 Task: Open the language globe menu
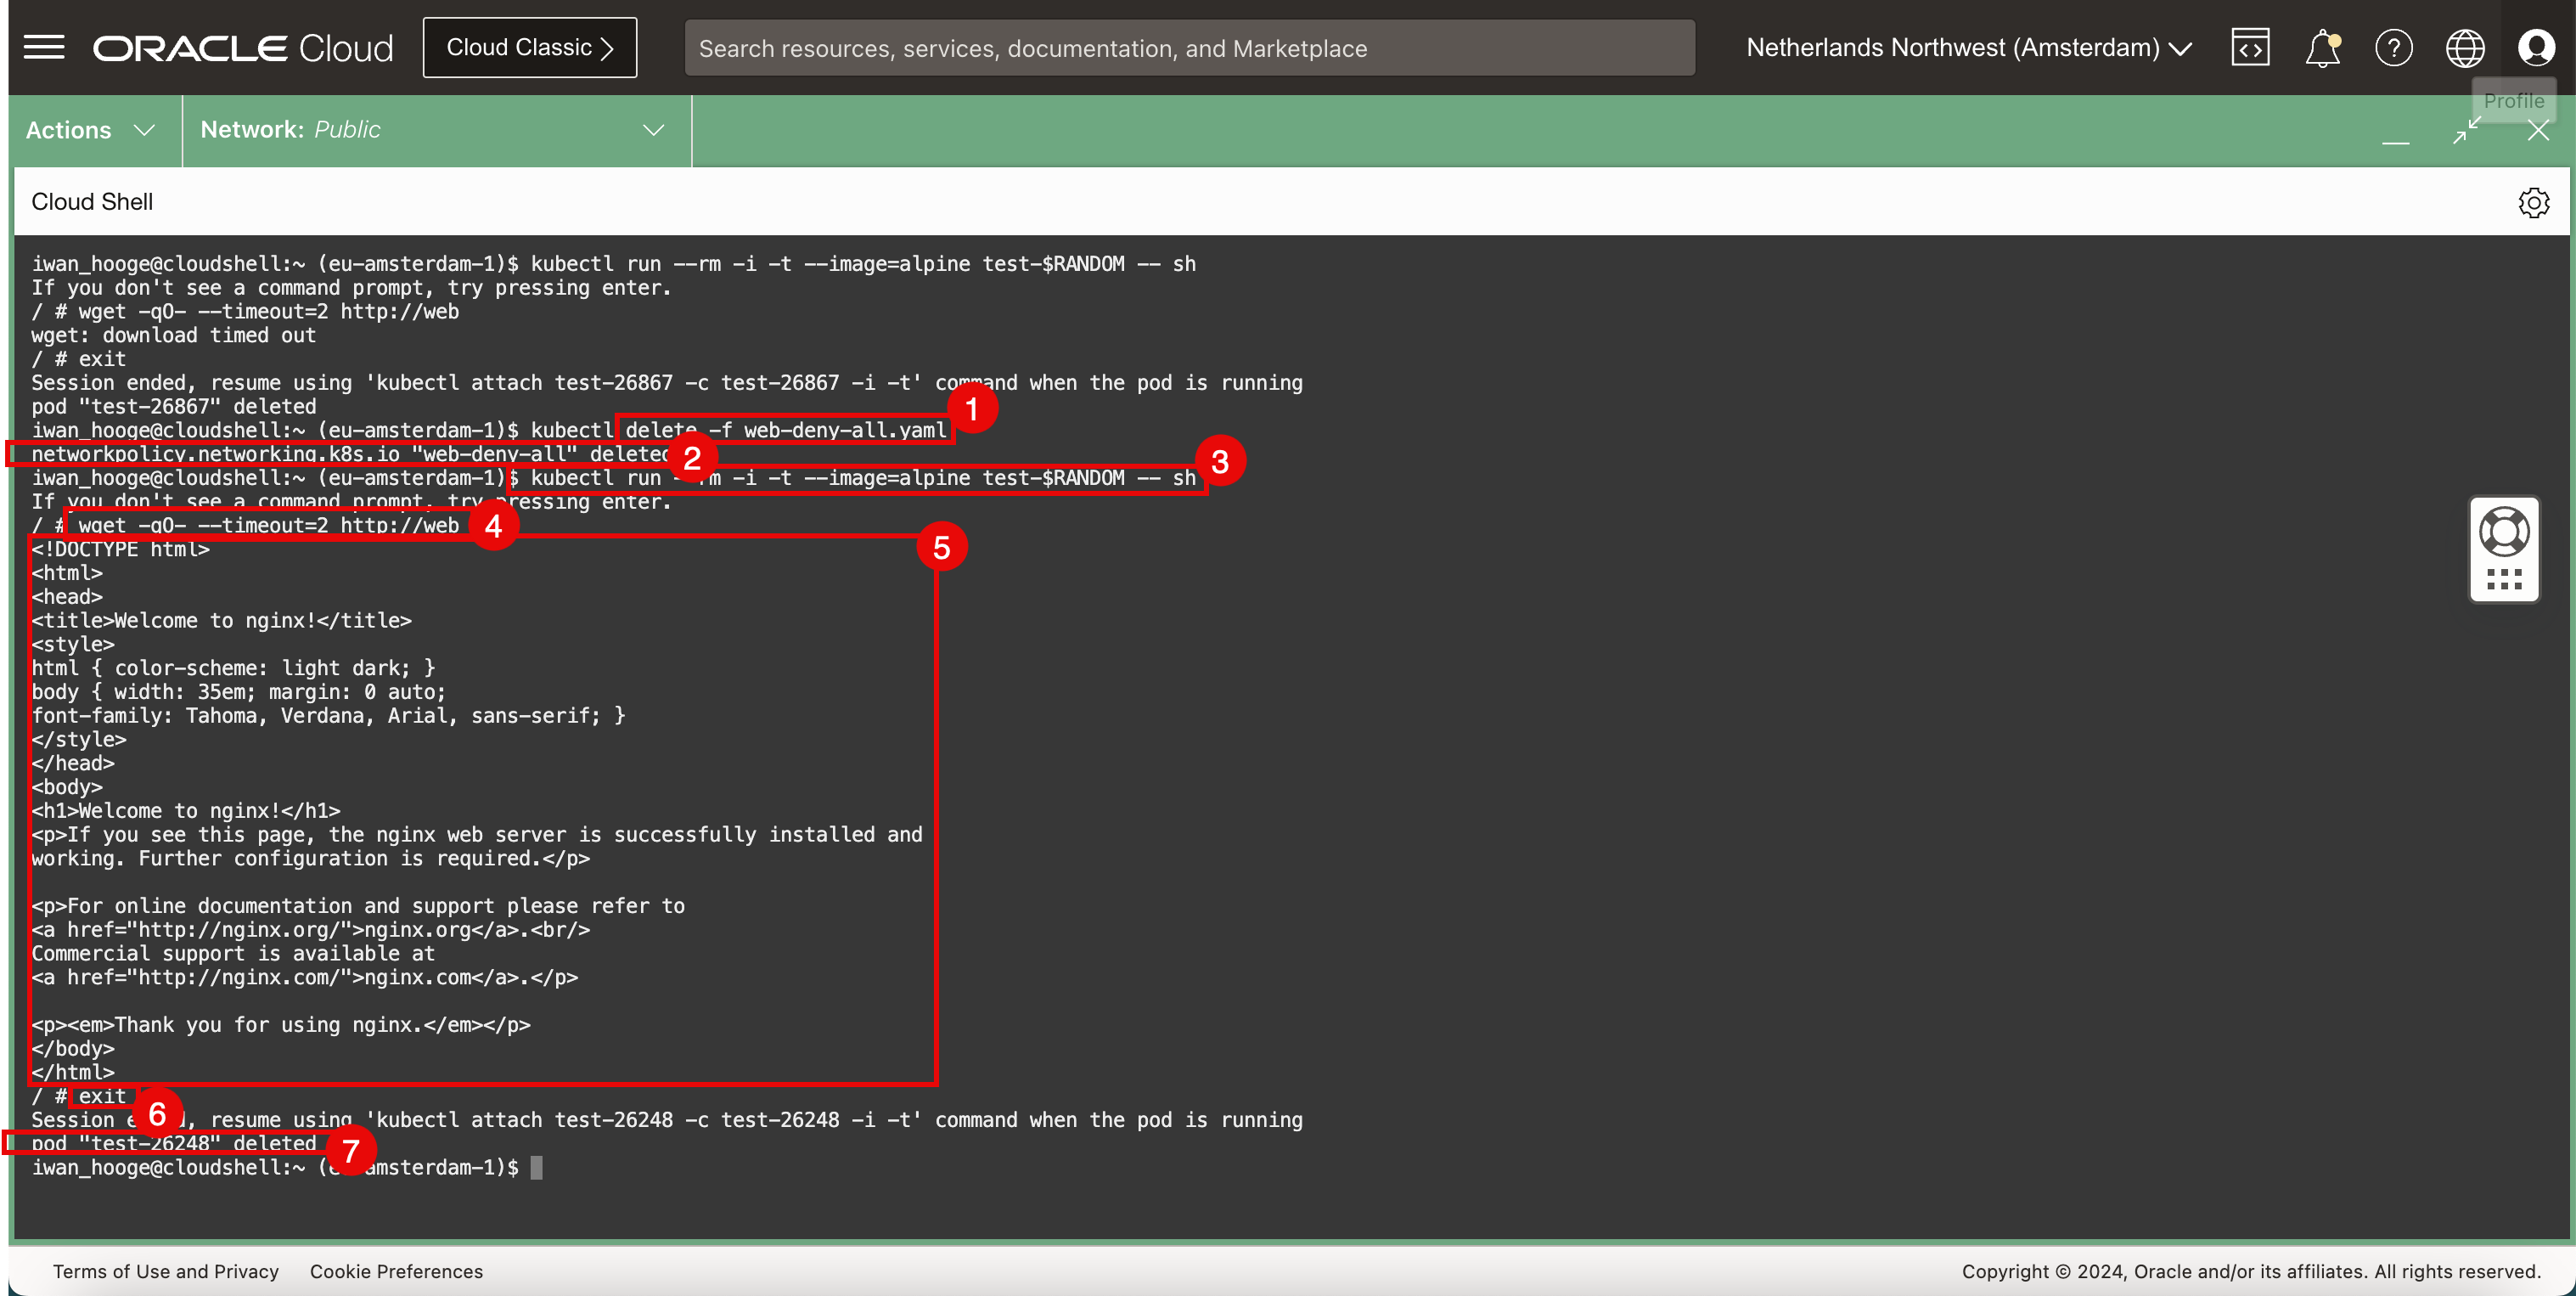[2464, 47]
